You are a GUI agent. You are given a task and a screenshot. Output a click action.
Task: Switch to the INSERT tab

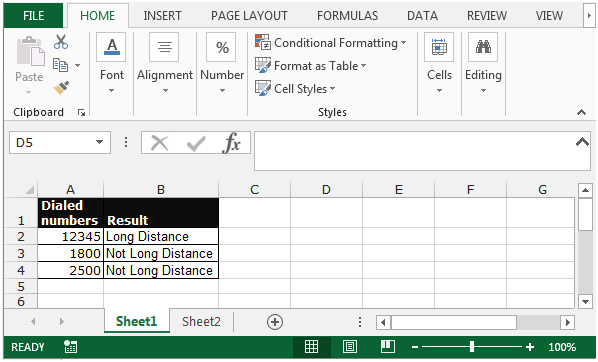pyautogui.click(x=162, y=16)
